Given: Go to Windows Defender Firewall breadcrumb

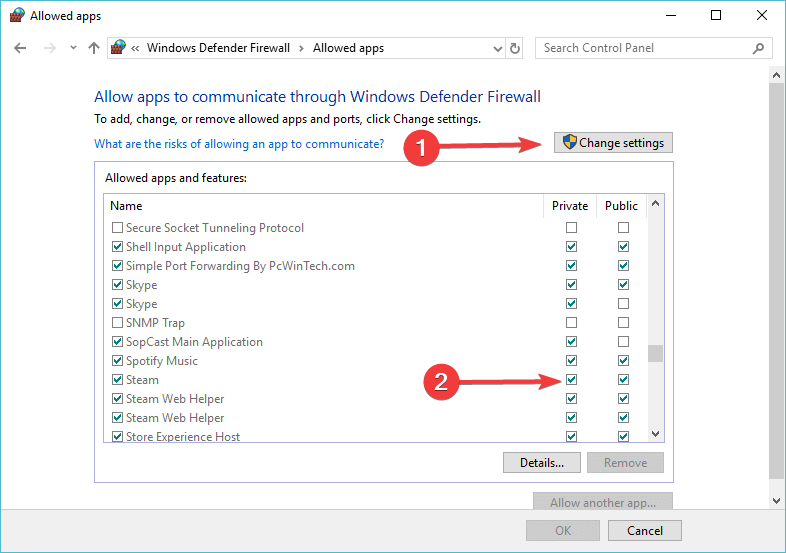Looking at the screenshot, I should [220, 48].
